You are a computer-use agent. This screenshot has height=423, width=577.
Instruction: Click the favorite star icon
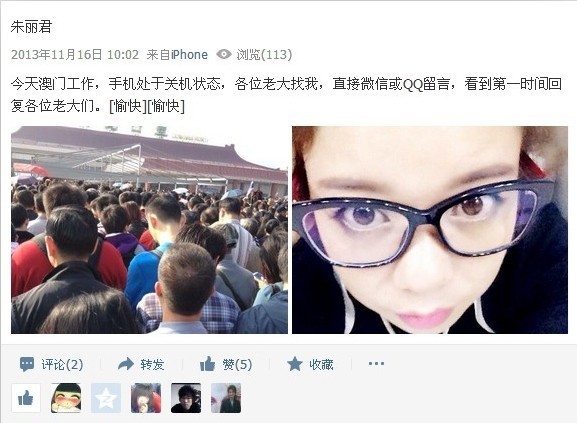294,364
